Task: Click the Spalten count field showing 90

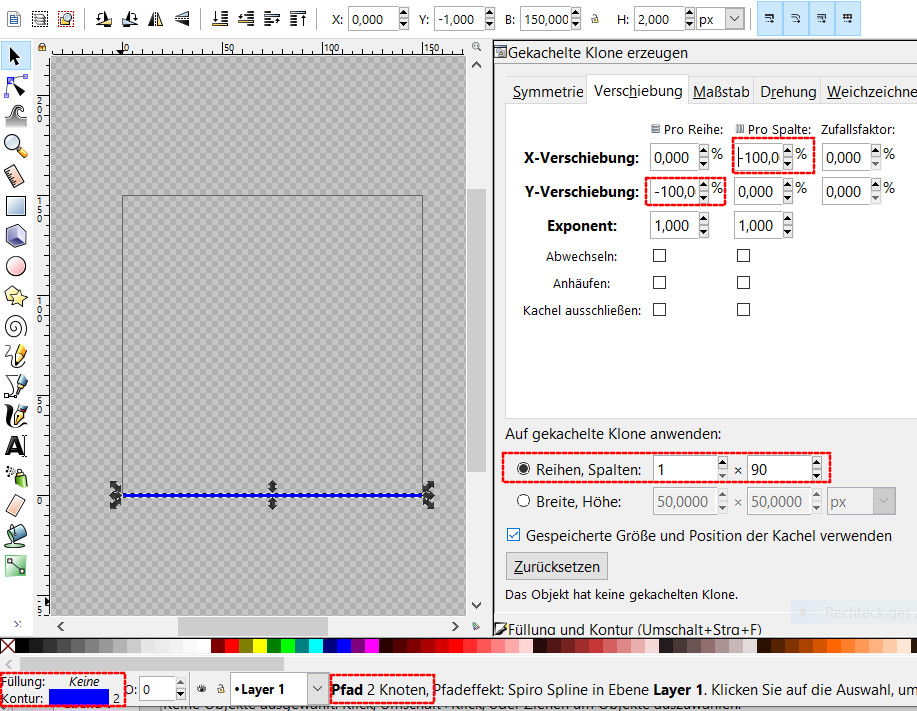Action: click(x=780, y=469)
